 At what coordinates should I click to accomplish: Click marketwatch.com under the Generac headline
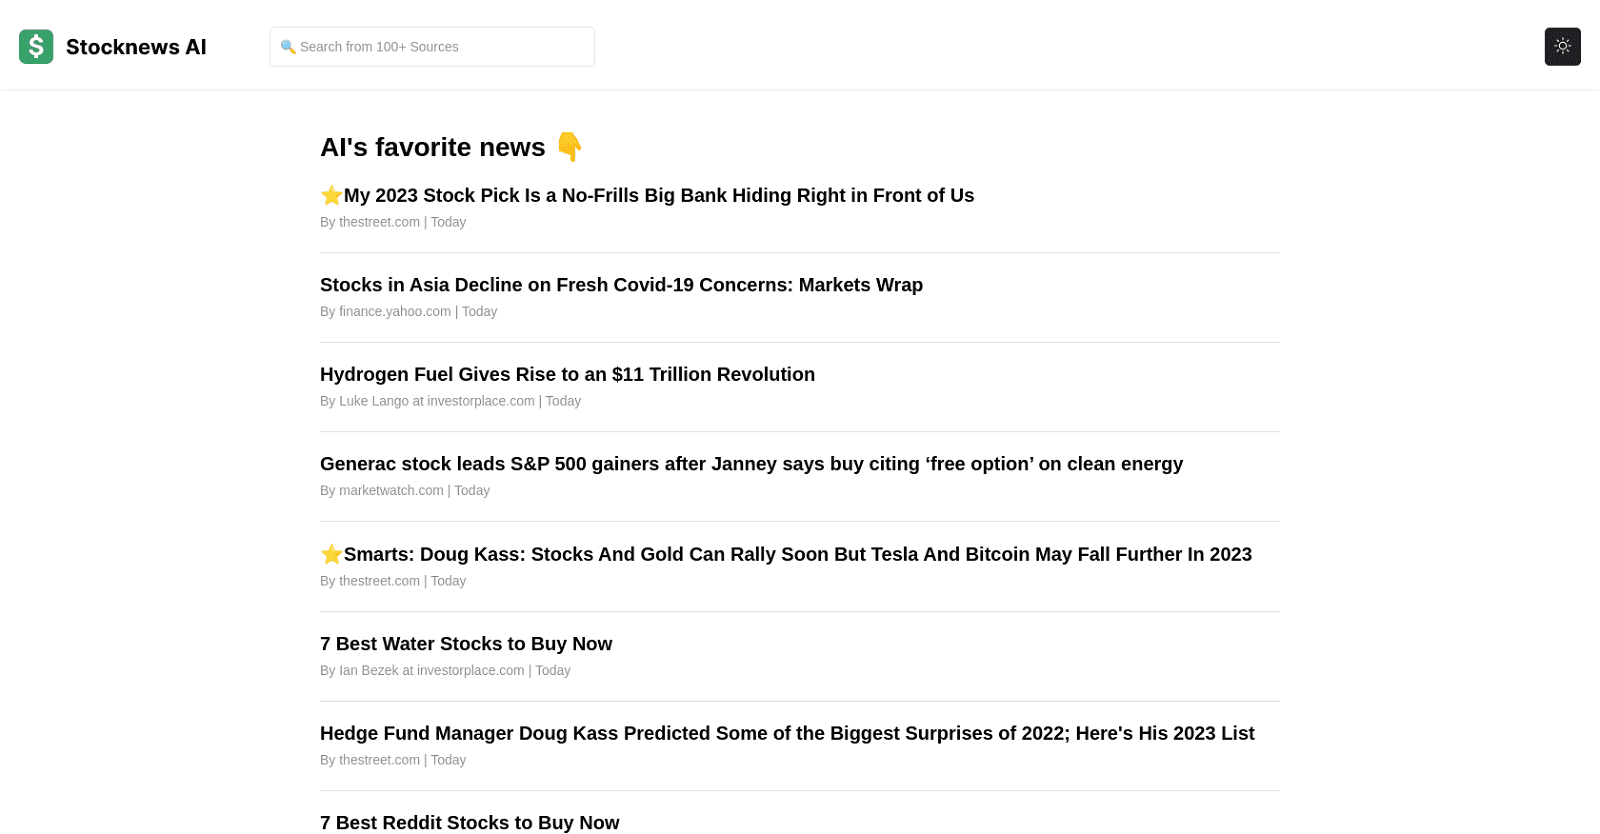(x=391, y=490)
